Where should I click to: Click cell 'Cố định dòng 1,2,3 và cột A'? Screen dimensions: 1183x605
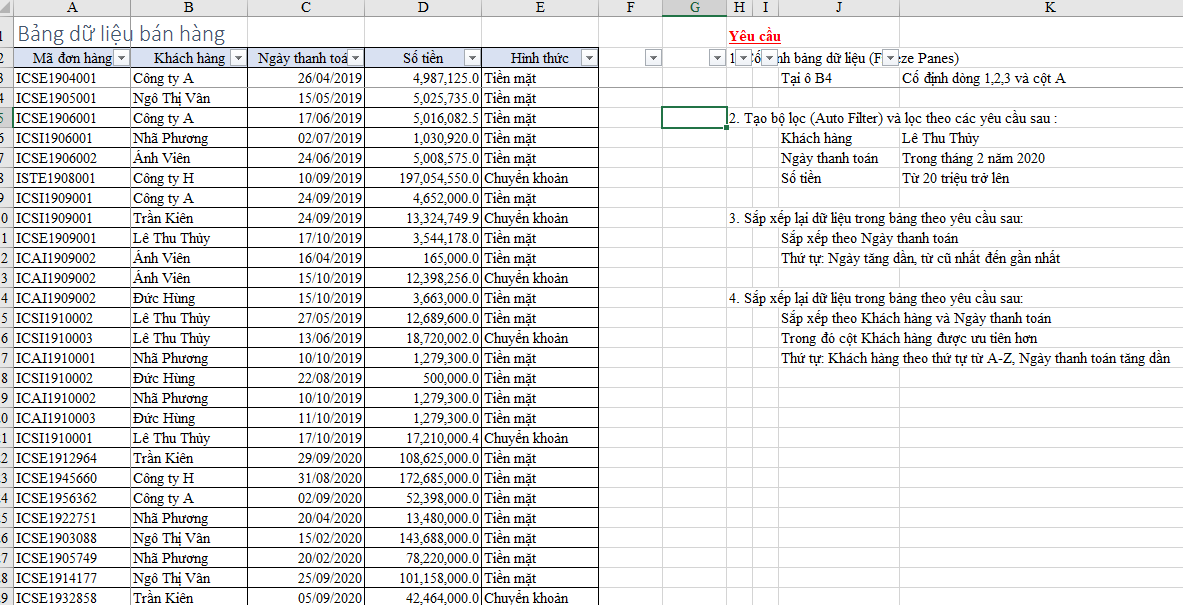(x=984, y=78)
